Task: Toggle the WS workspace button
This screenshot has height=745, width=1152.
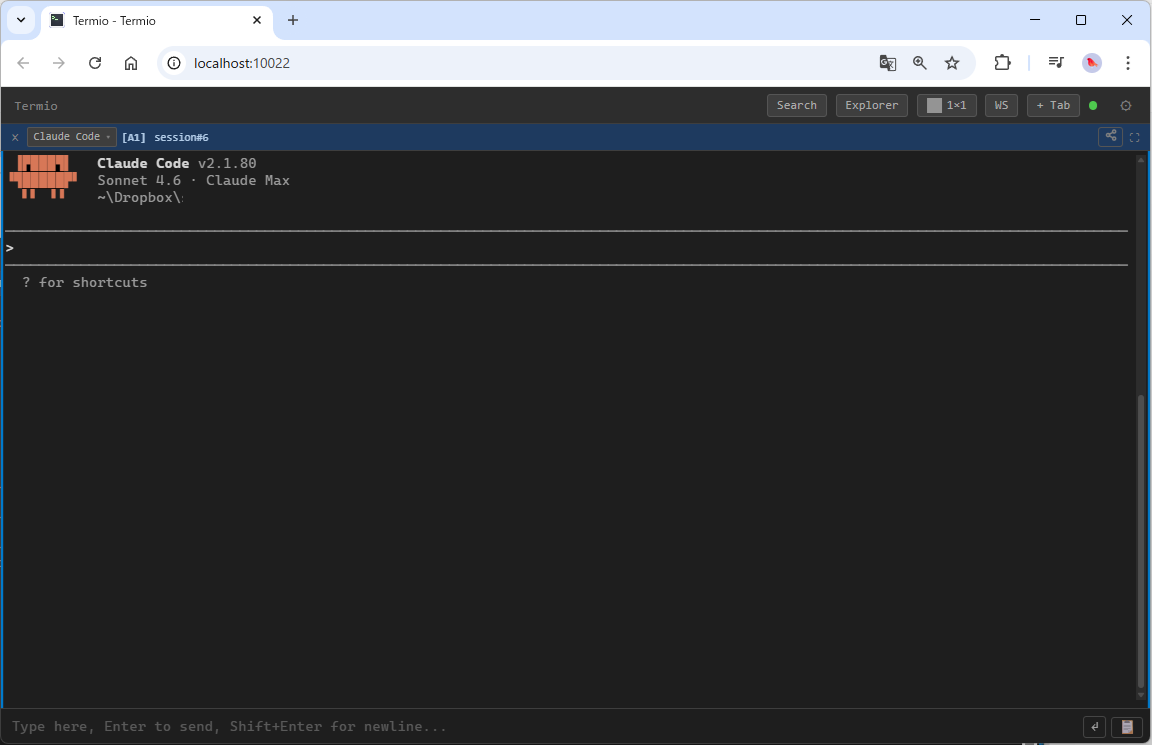Action: tap(1001, 105)
